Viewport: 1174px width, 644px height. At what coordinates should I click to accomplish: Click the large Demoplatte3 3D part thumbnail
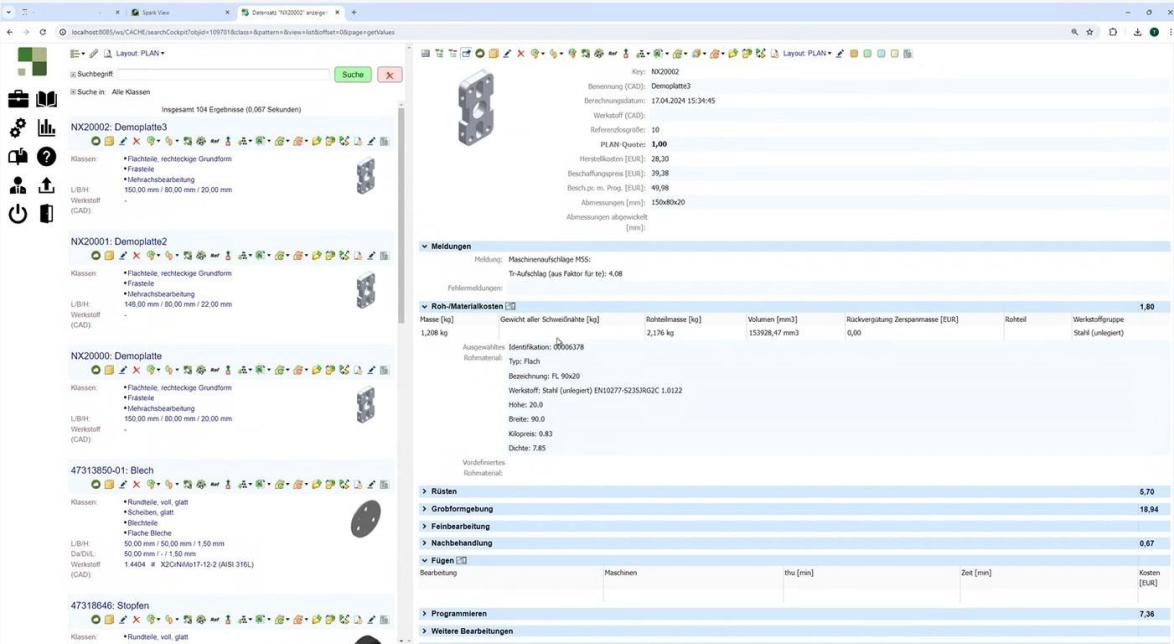pyautogui.click(x=475, y=107)
